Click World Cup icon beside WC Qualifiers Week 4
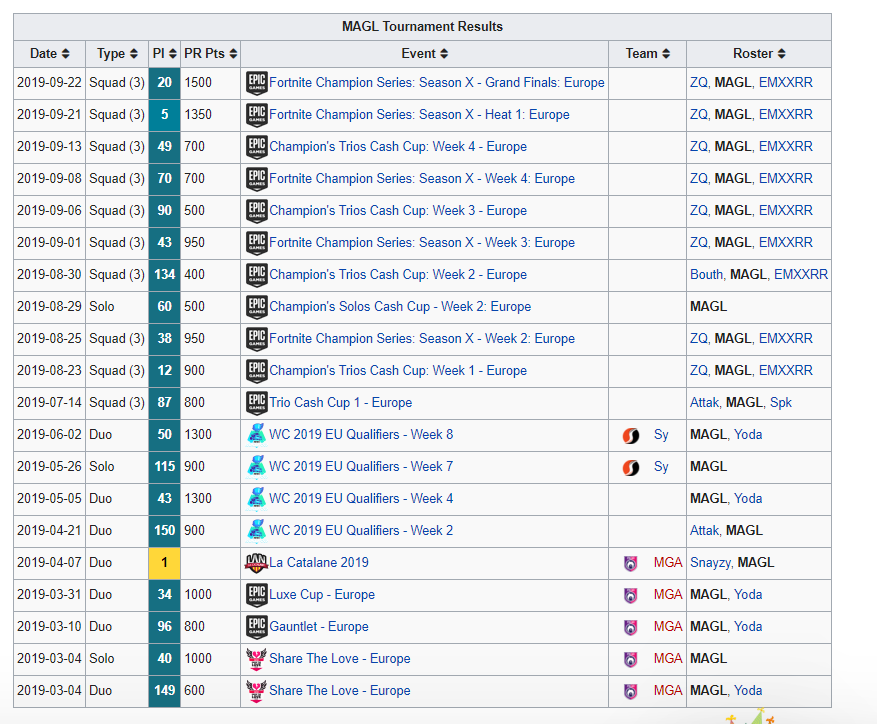Viewport: 877px width, 724px height. click(257, 499)
